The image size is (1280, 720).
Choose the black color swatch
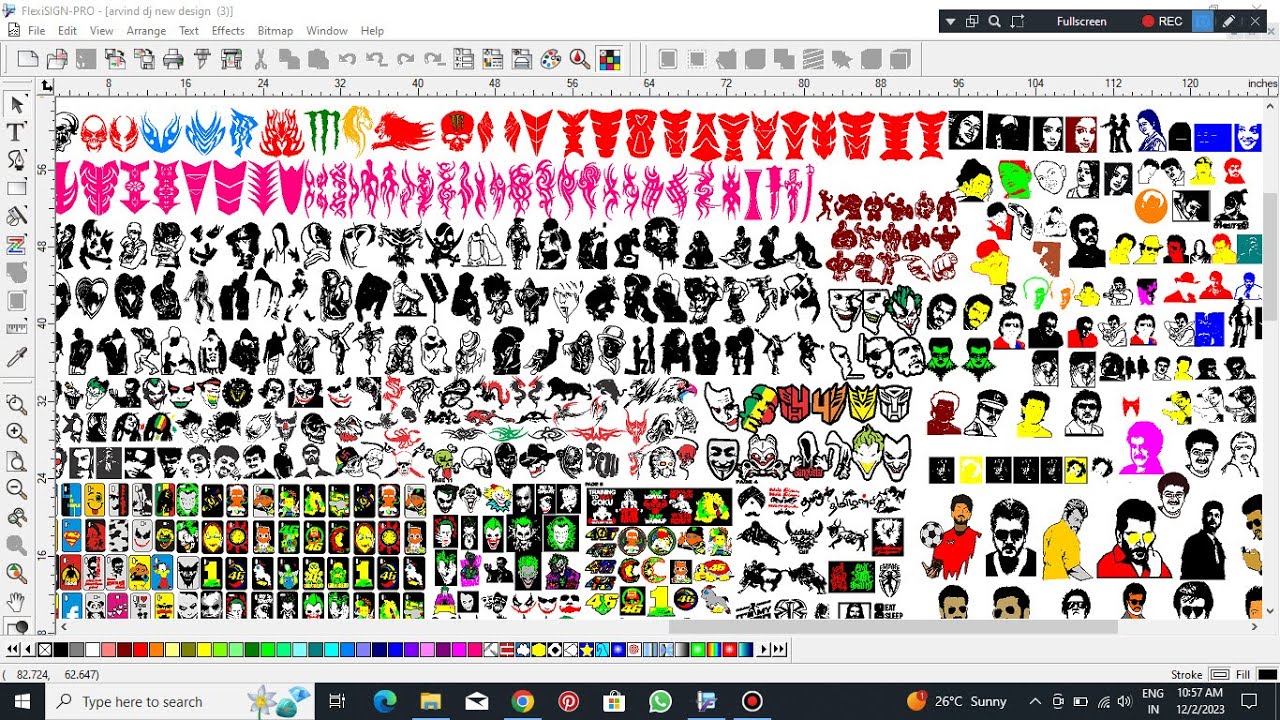pyautogui.click(x=61, y=649)
